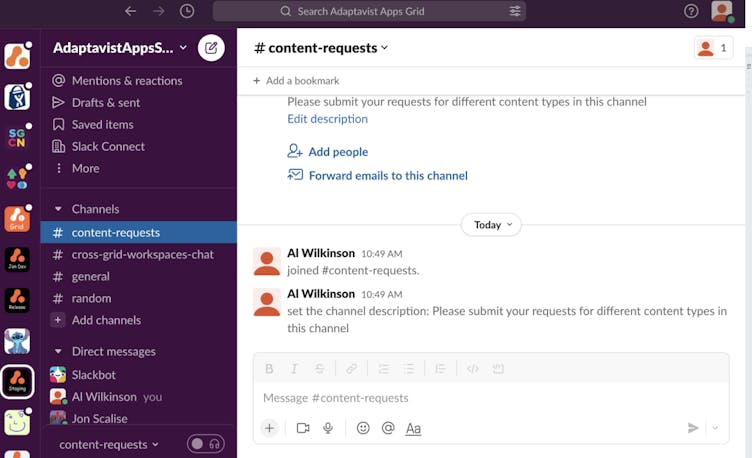Image resolution: width=752 pixels, height=458 pixels.
Task: Toggle the huddle headphones switch
Action: 206,444
